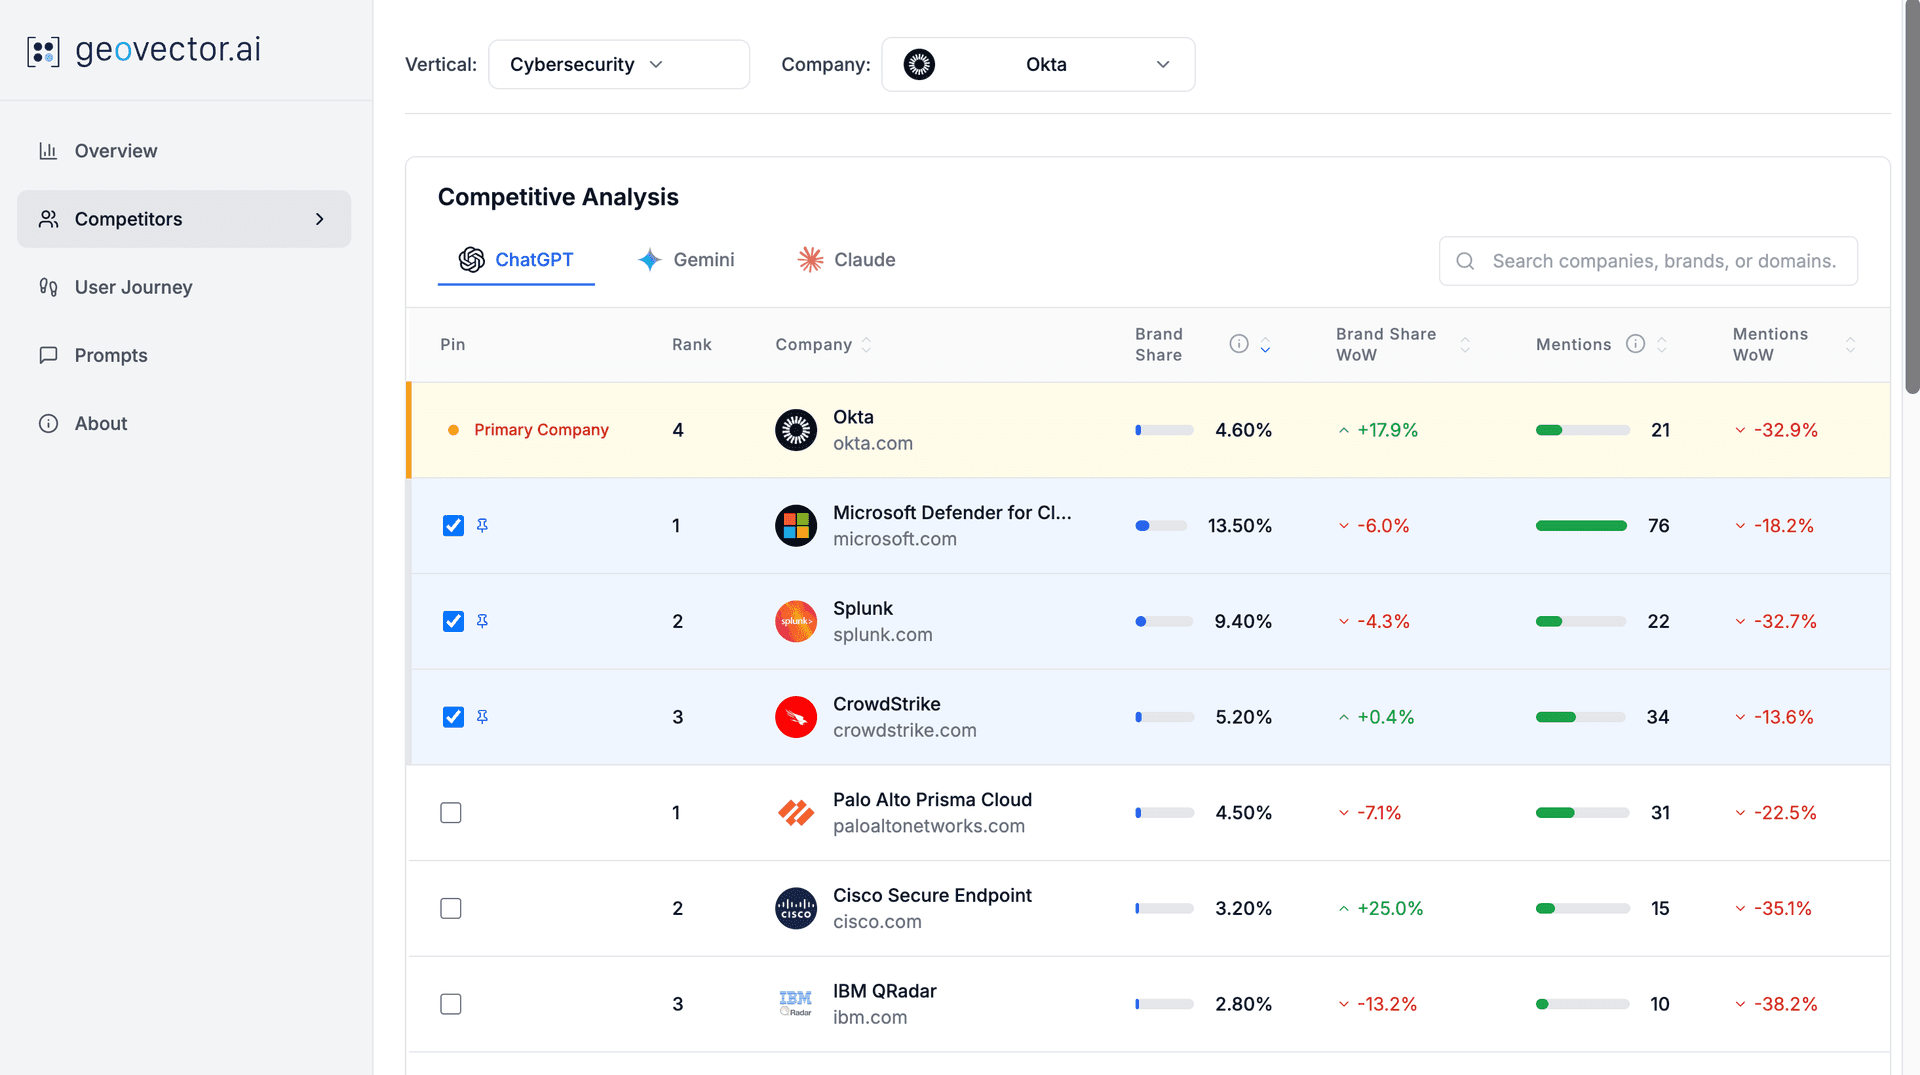
Task: Sort by Mentions WoW using its chevrons
Action: tap(1852, 344)
